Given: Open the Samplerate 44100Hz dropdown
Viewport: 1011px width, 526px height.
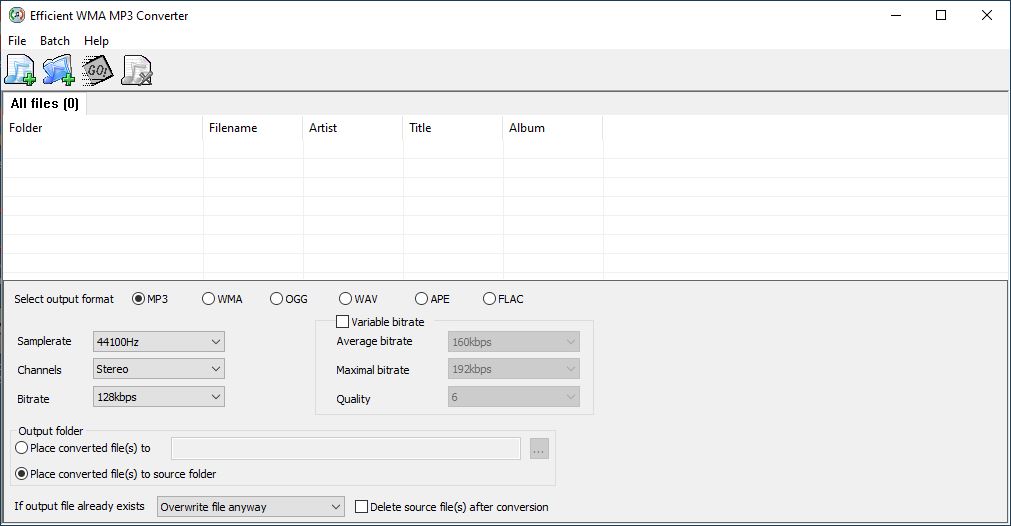Looking at the screenshot, I should point(159,342).
